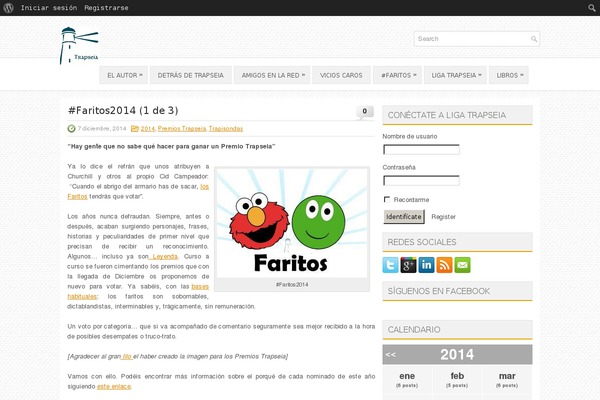600x400 pixels.
Task: Open the VICIOS CAROS menu item
Action: tap(341, 75)
